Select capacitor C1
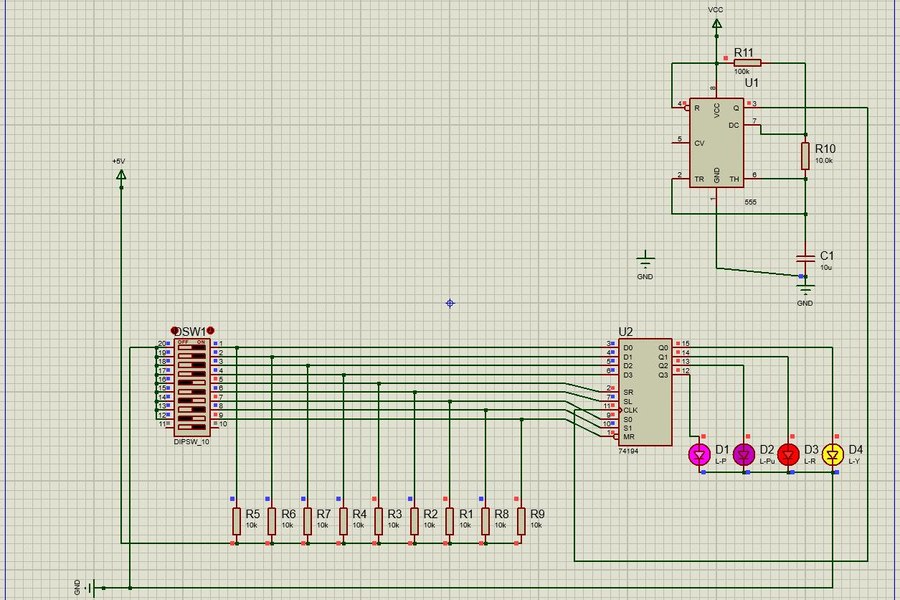The width and height of the screenshot is (900, 600). coord(805,257)
